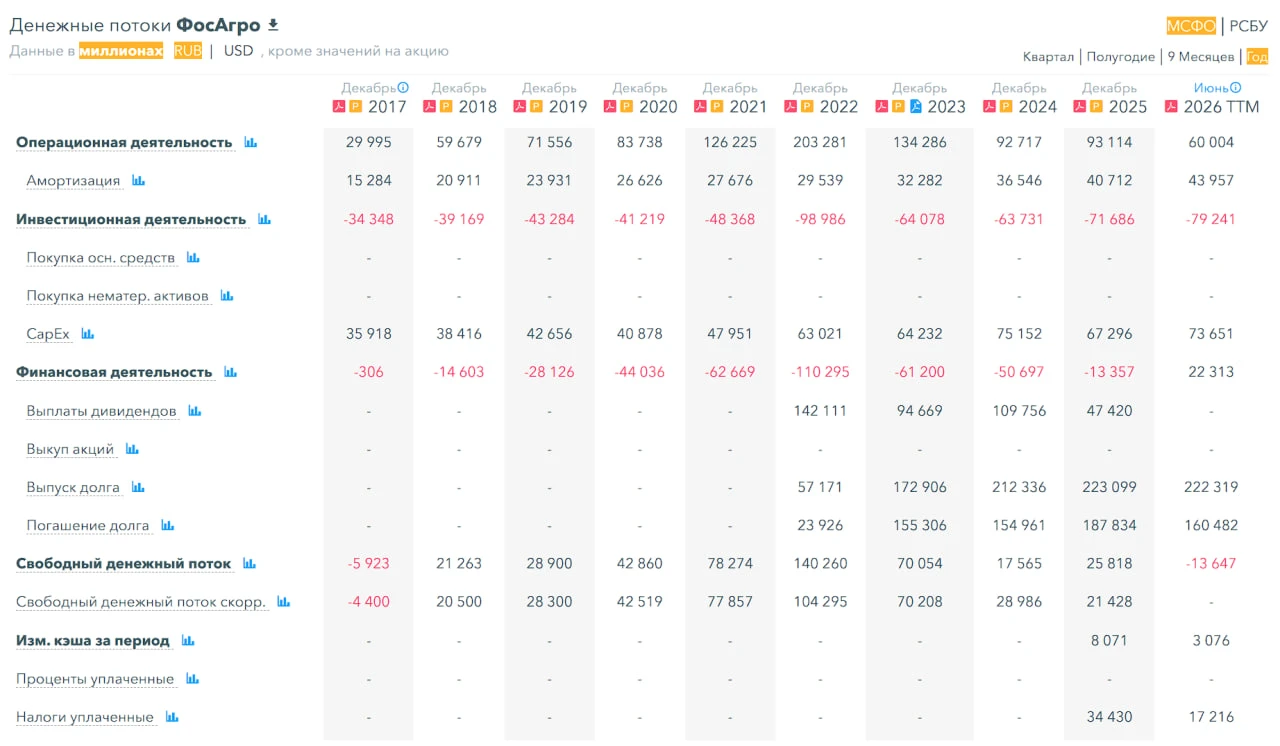Image resolution: width=1280 pixels, height=746 pixels.
Task: Open chart for Финансовая деятельность
Action: [231, 372]
